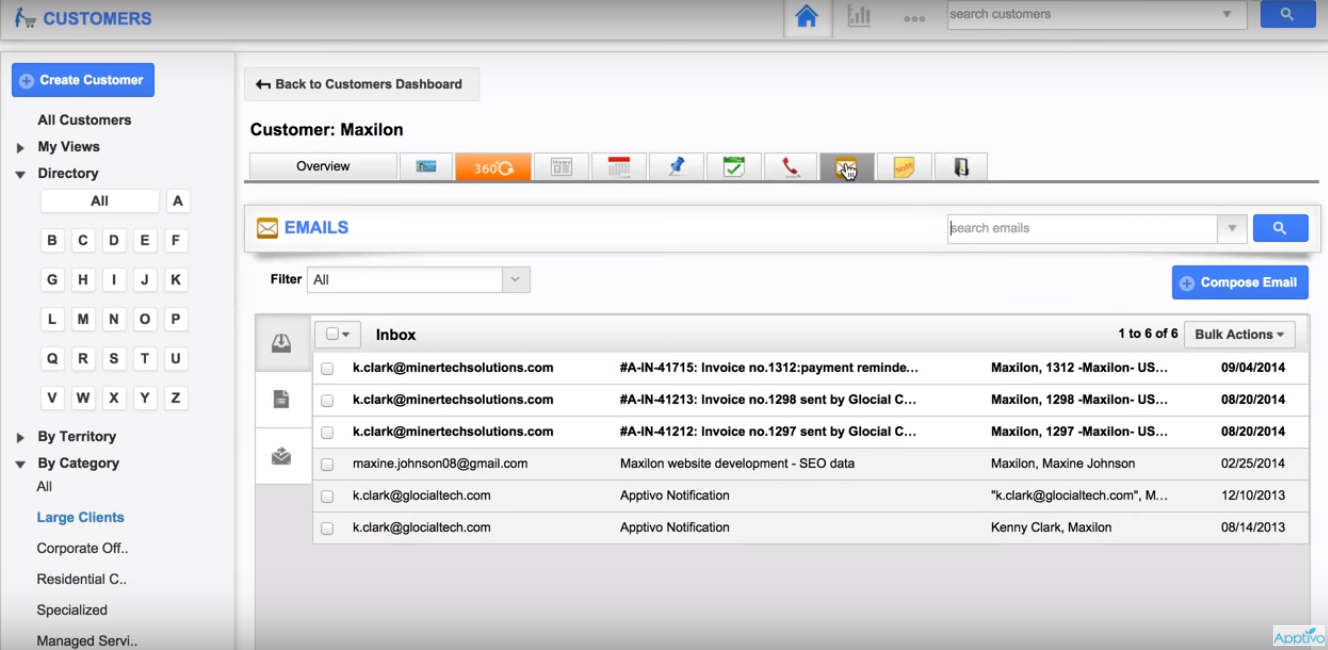This screenshot has height=650, width=1328.
Task: Open the Tasks checklist icon
Action: [735, 166]
